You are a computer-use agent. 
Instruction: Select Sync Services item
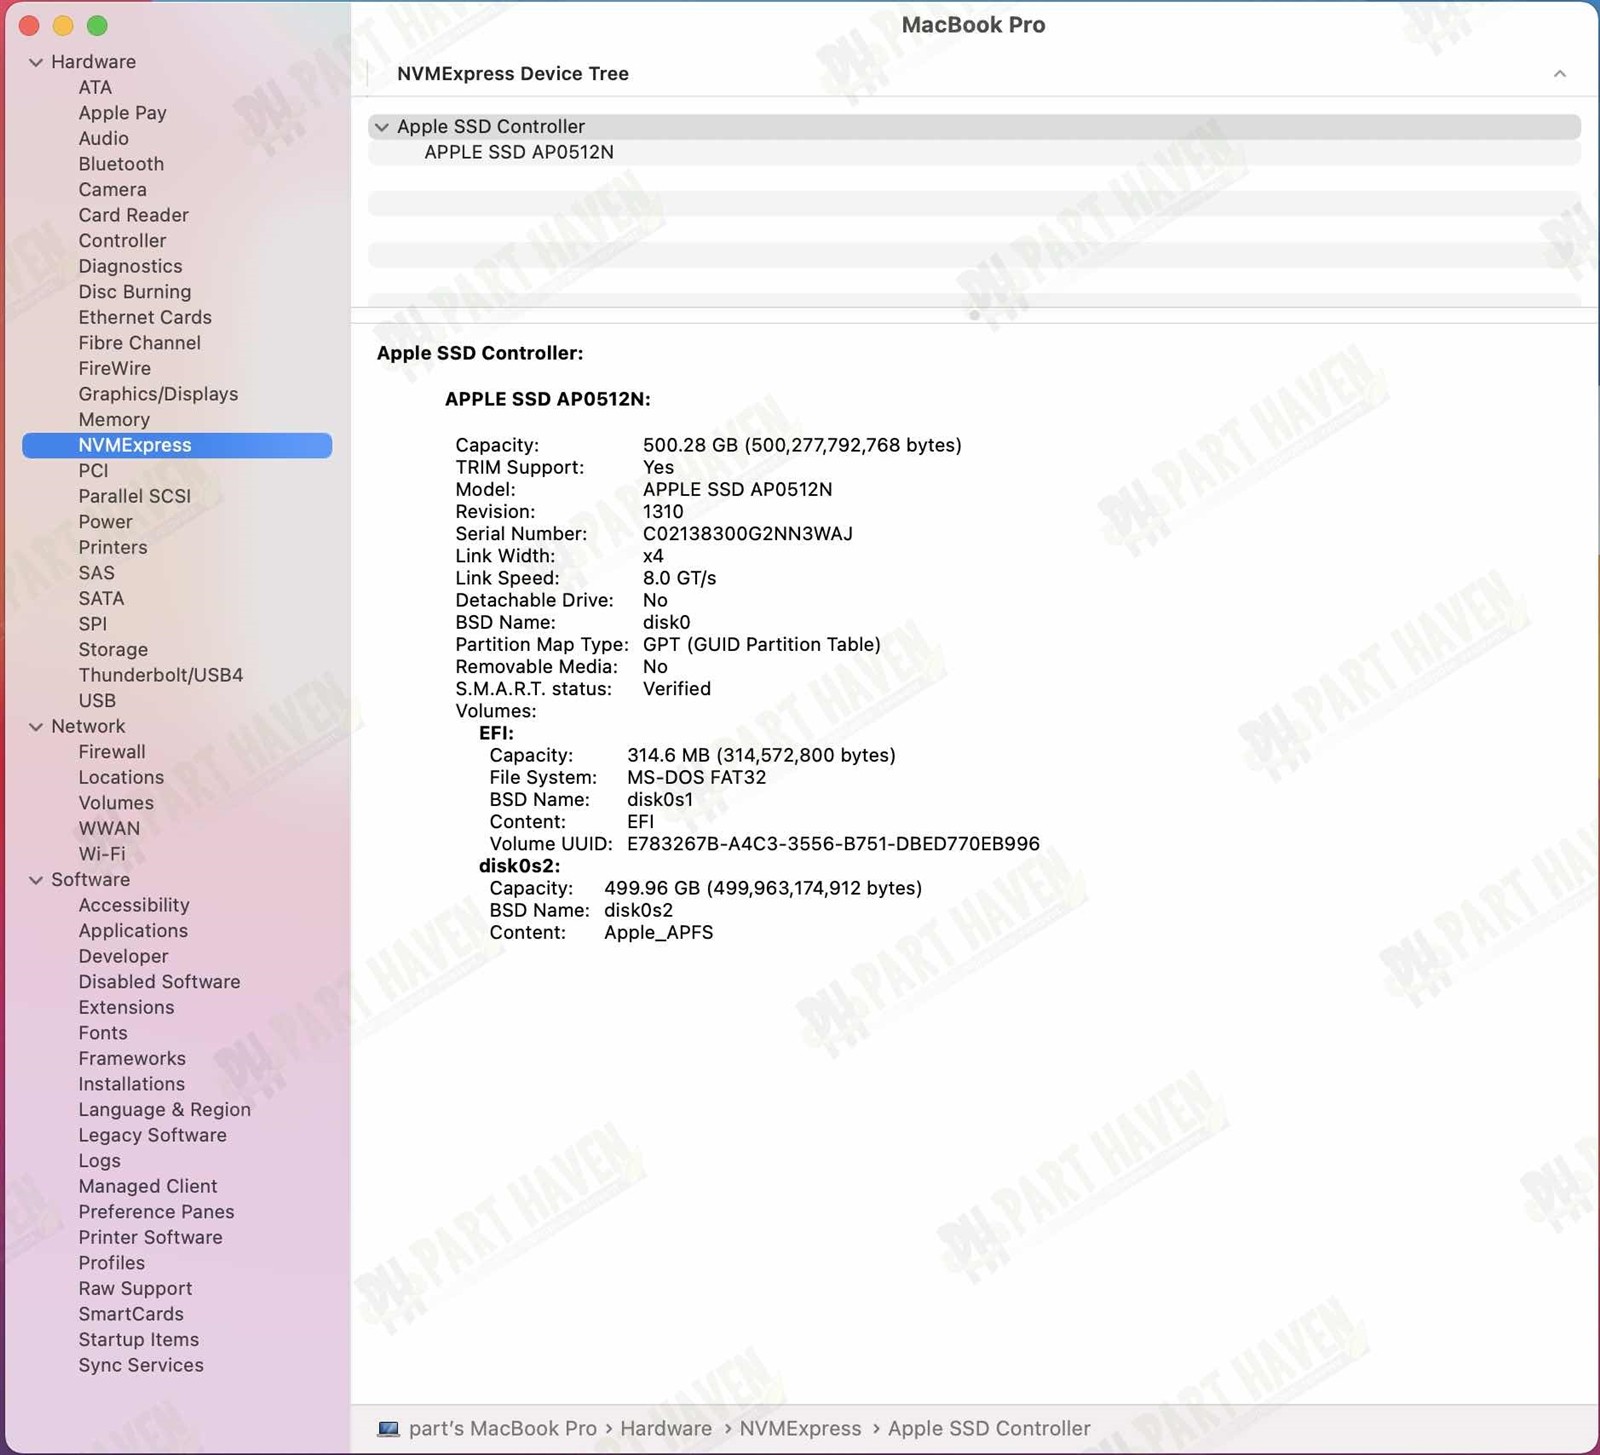[x=141, y=1365]
